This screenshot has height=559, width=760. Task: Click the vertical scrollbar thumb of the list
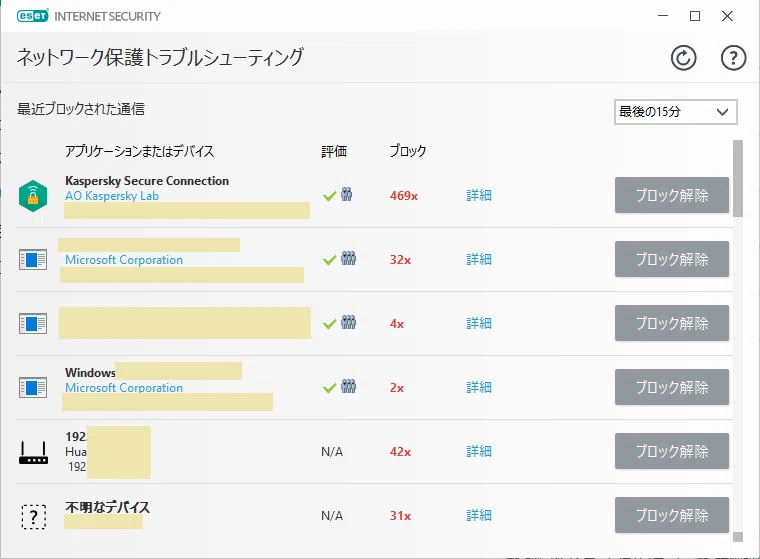point(738,178)
